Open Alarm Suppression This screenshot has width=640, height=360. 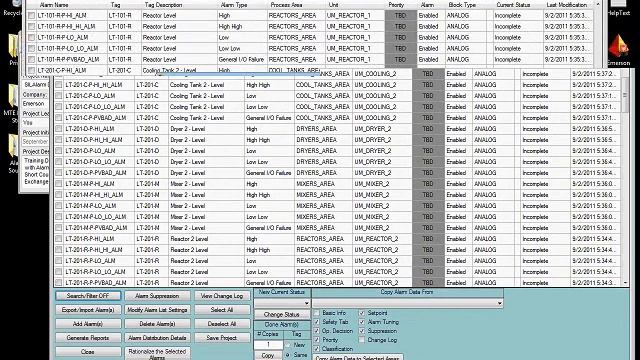pos(157,296)
